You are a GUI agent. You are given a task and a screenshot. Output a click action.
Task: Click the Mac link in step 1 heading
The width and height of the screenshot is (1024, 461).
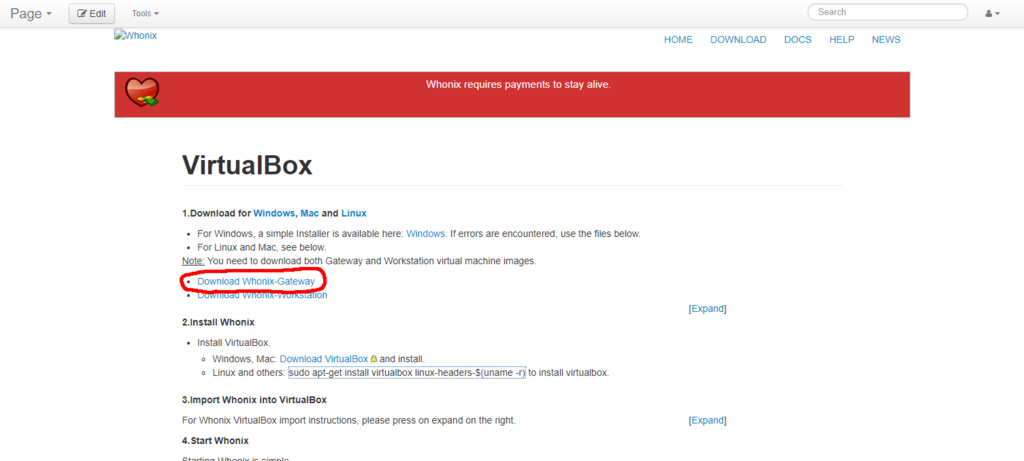tap(310, 214)
